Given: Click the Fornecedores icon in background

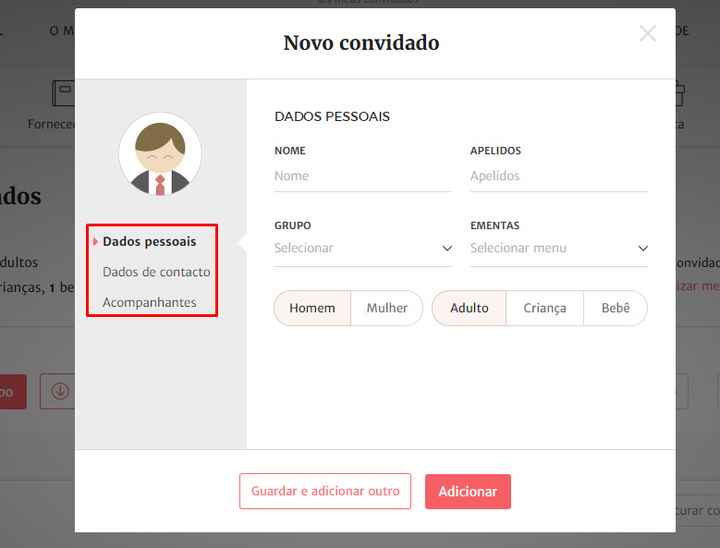Looking at the screenshot, I should point(63,93).
